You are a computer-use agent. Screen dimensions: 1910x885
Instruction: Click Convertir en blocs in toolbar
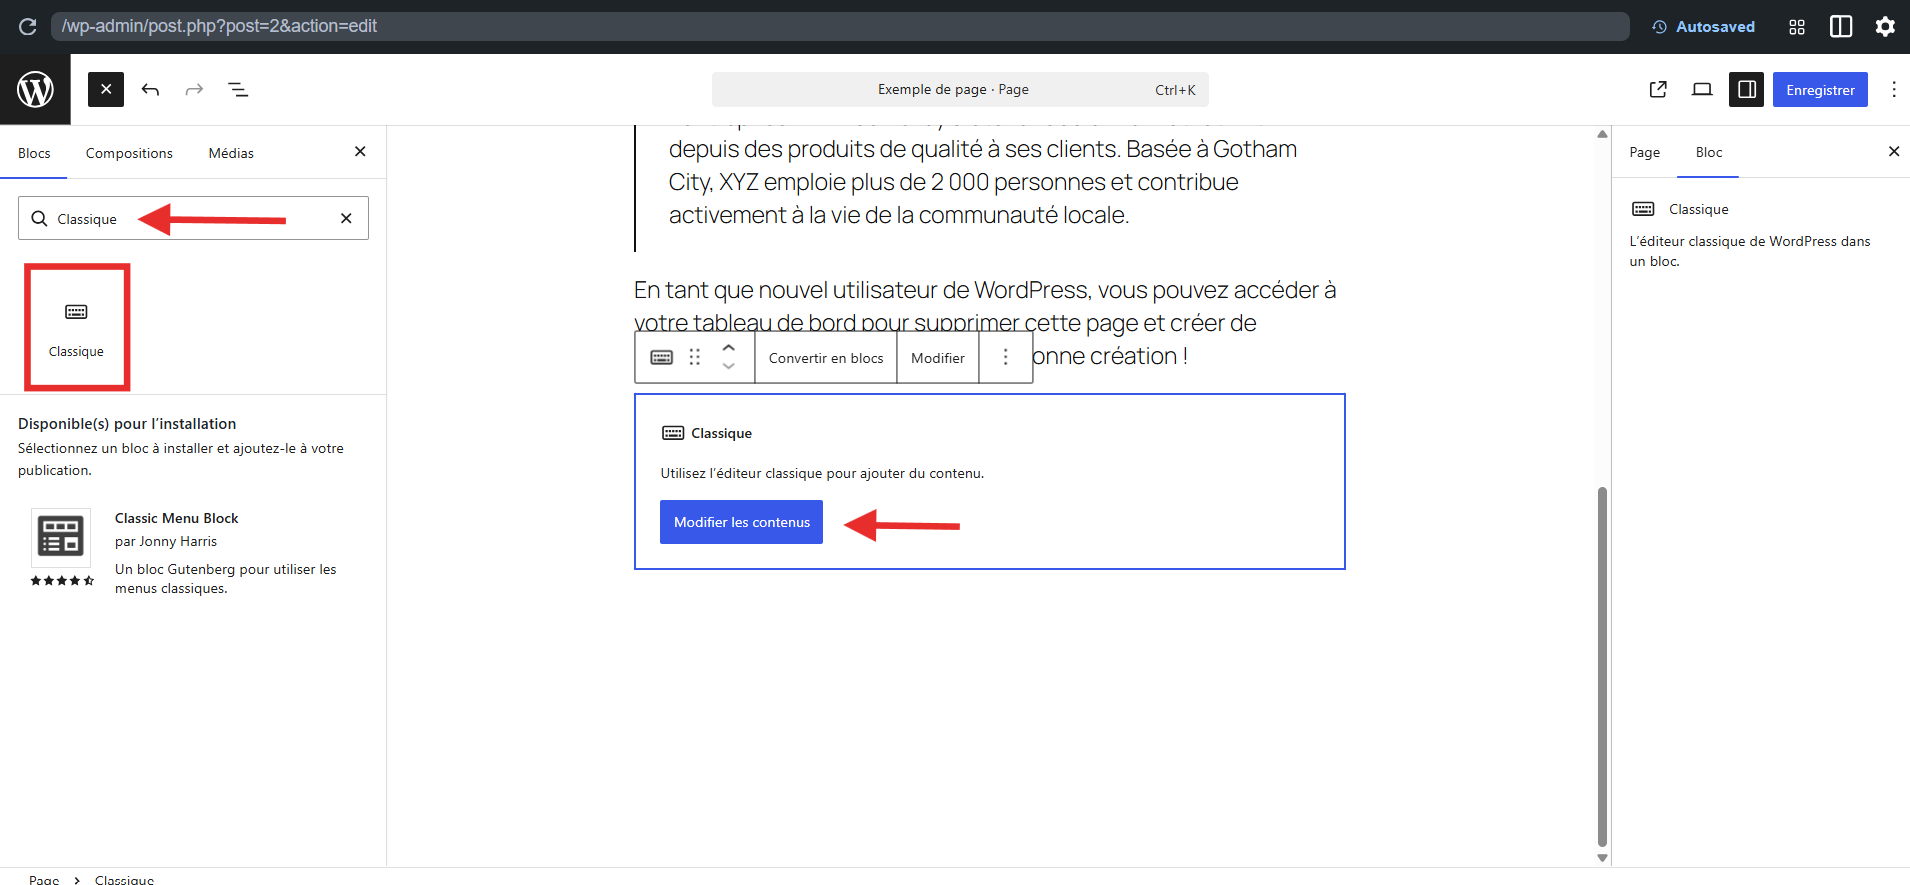point(826,358)
